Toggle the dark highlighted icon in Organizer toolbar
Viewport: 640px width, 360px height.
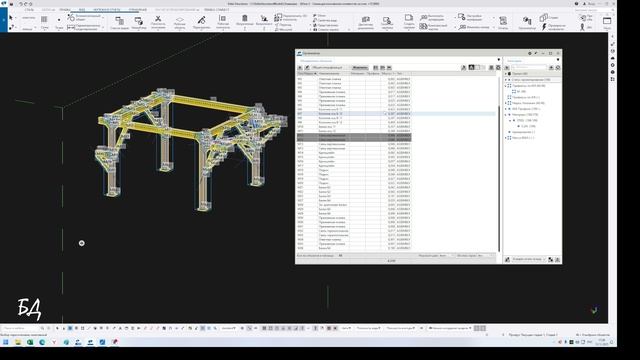click(471, 67)
